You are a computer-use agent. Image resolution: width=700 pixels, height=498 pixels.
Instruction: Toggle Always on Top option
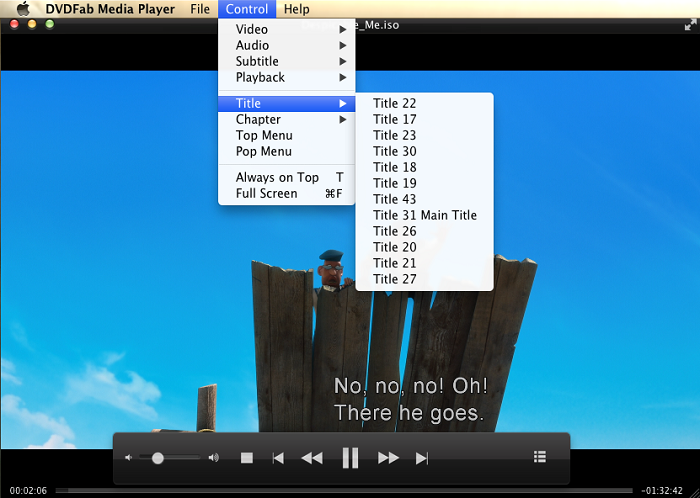coord(287,178)
